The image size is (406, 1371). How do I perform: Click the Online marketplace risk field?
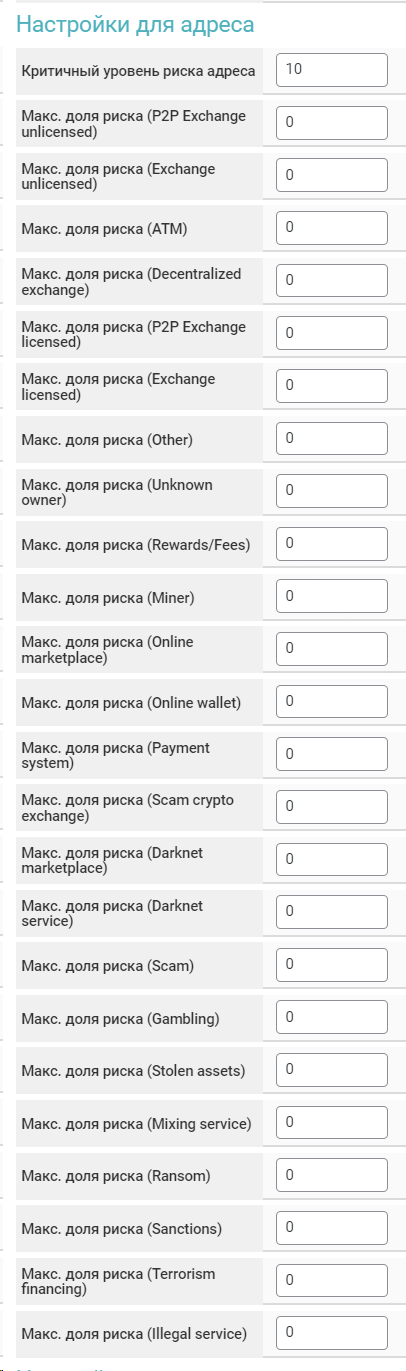pyautogui.click(x=331, y=649)
